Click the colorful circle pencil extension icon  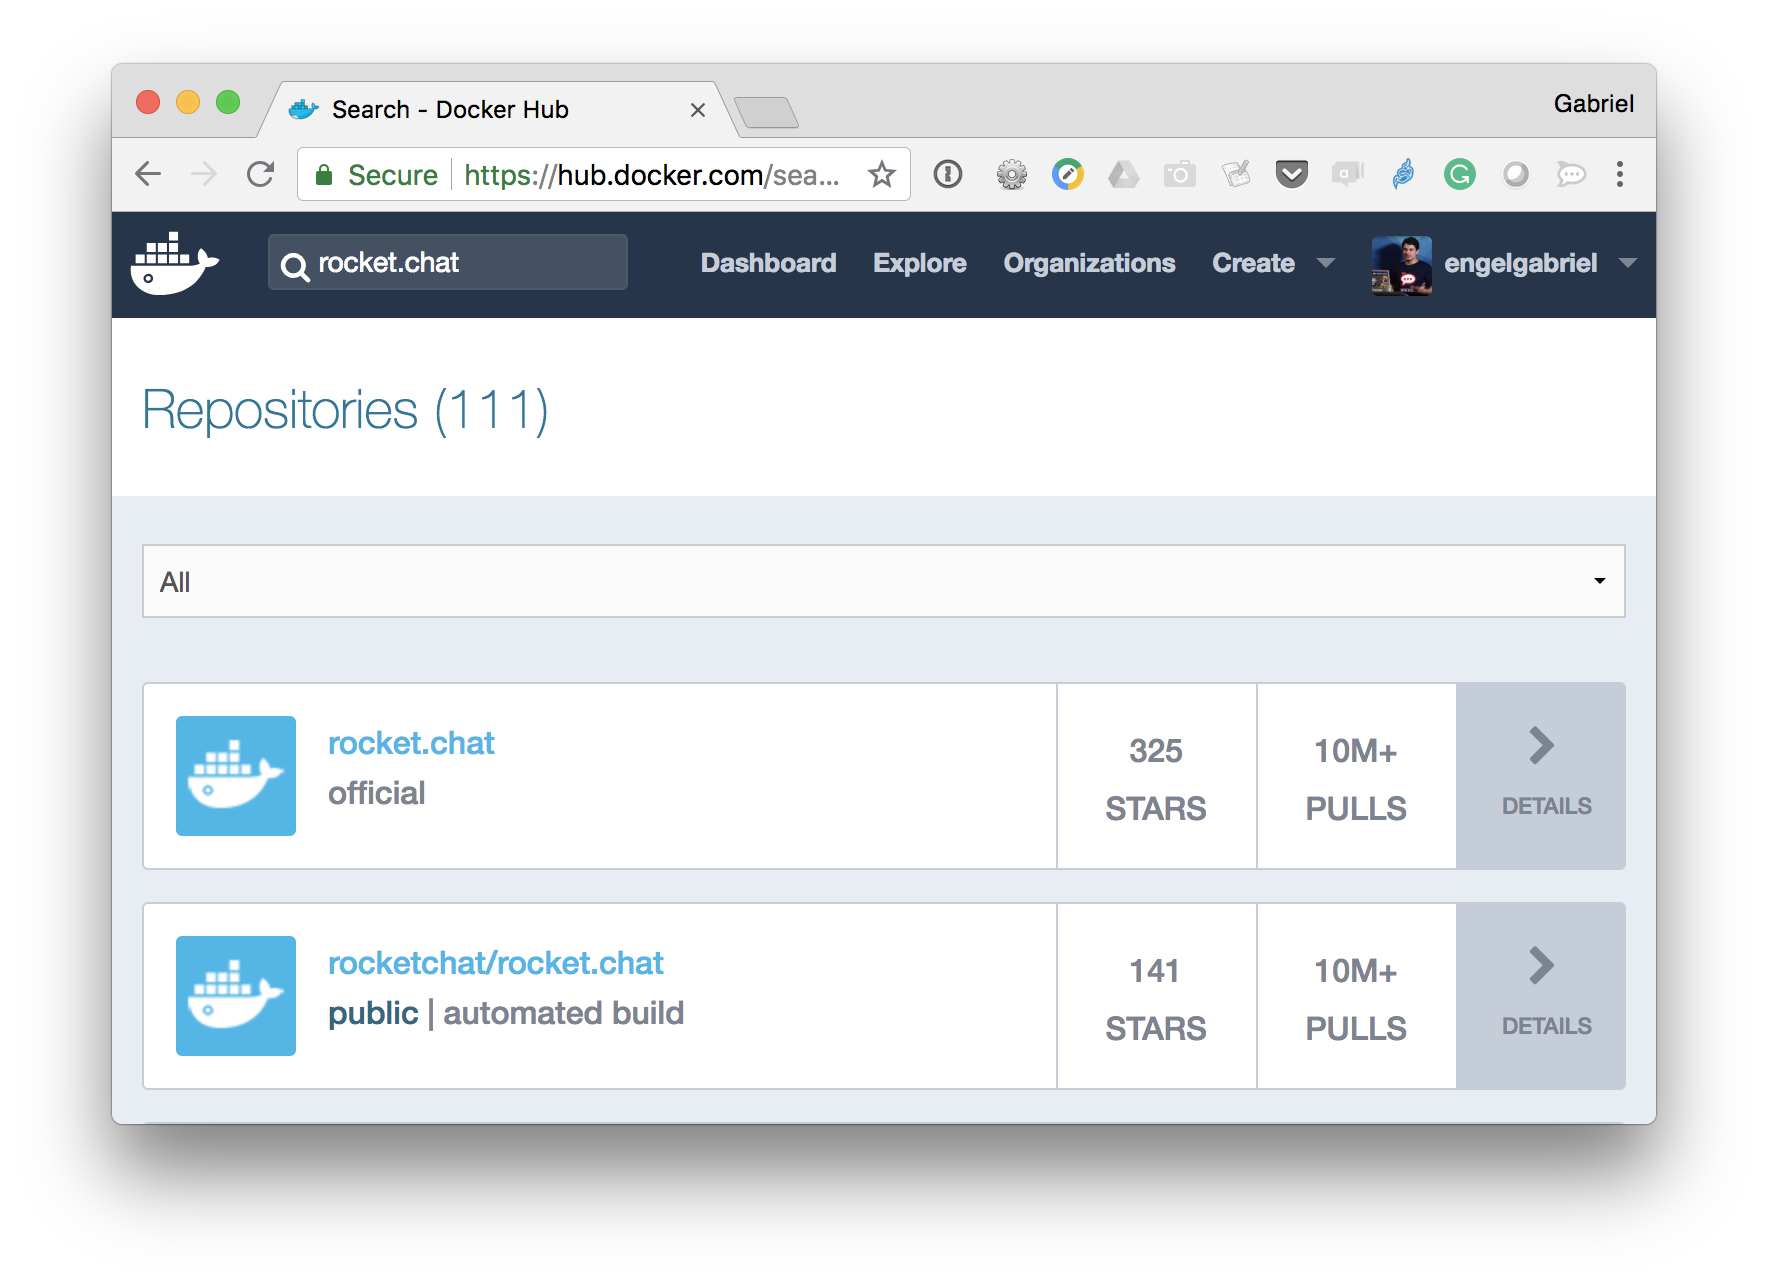[x=1068, y=174]
